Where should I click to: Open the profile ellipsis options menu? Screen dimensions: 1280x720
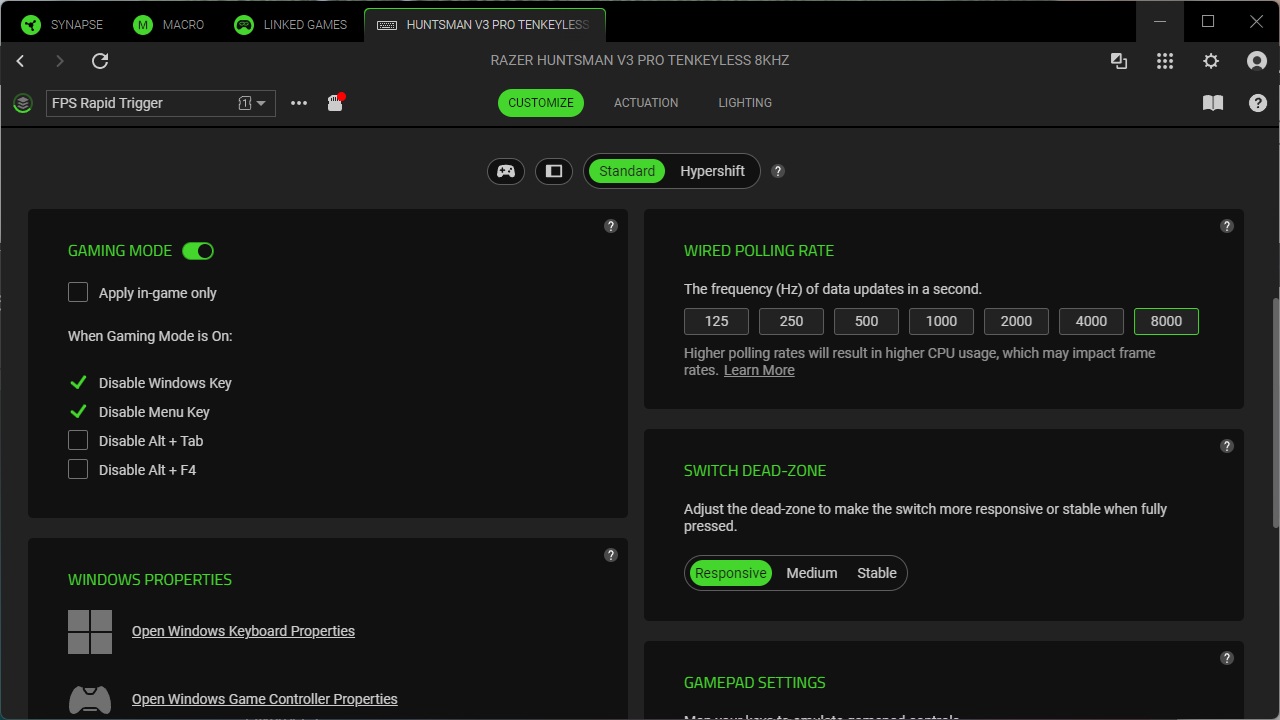click(298, 103)
